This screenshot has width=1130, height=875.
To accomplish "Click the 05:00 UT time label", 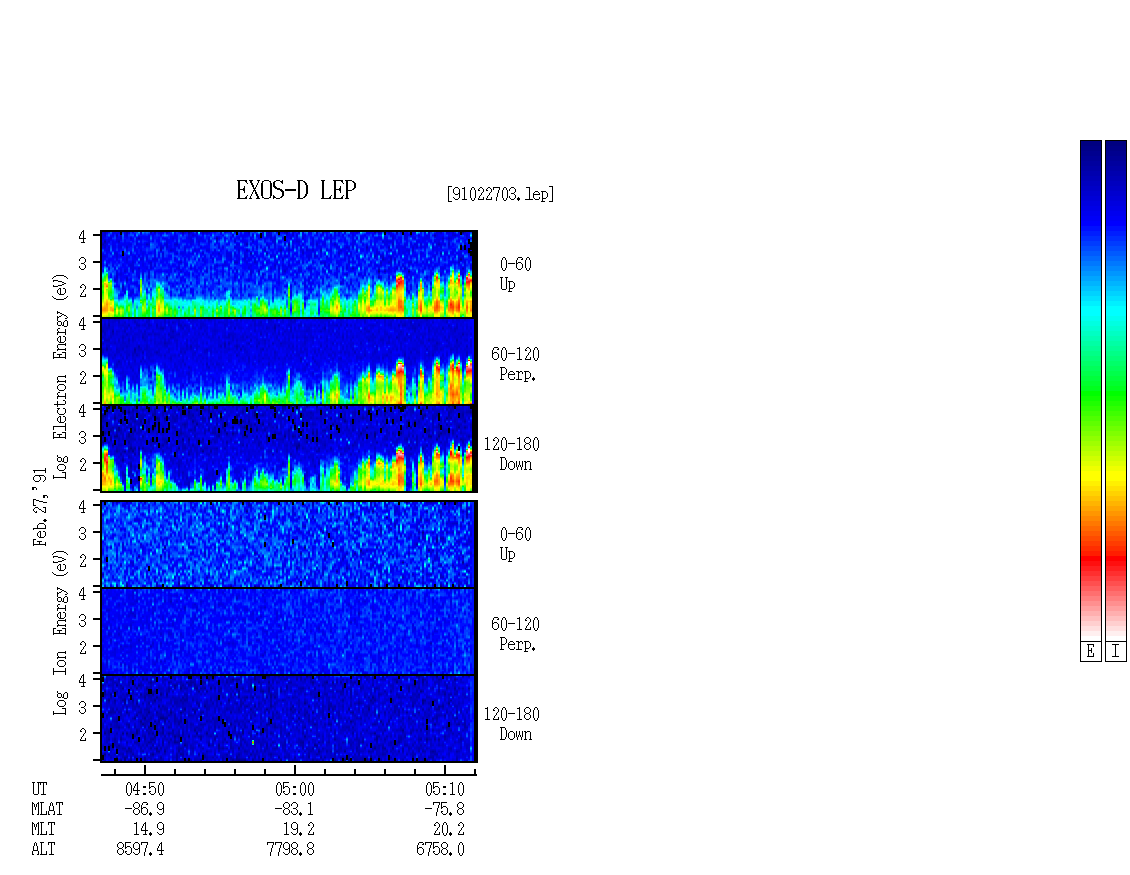I will (295, 789).
